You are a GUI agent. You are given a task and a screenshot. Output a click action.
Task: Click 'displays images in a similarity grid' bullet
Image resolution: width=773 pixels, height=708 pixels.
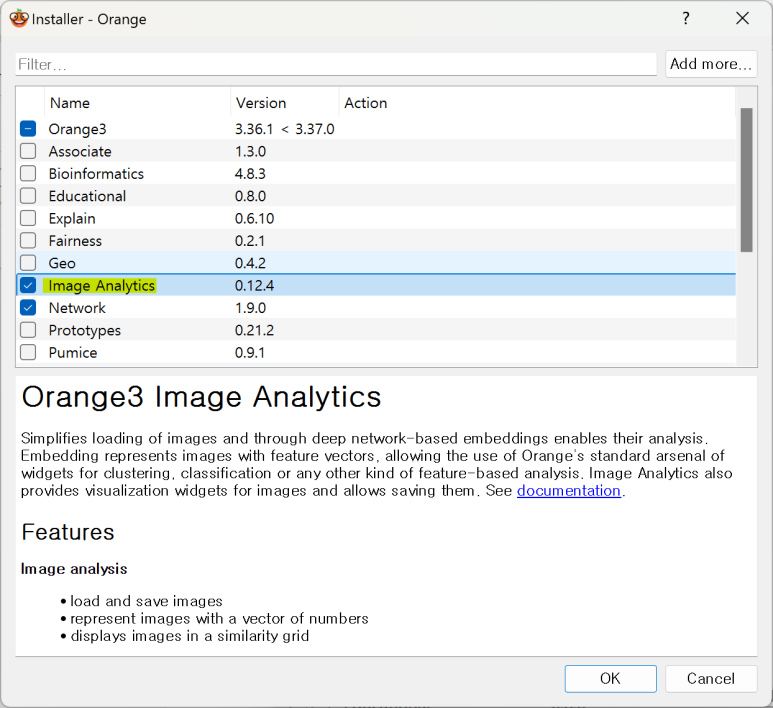(190, 636)
